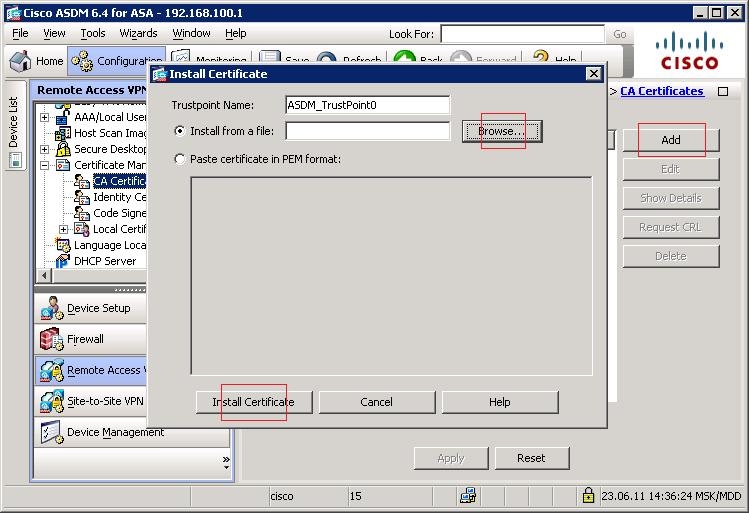
Task: Click Help button in the dialog
Action: (500, 402)
